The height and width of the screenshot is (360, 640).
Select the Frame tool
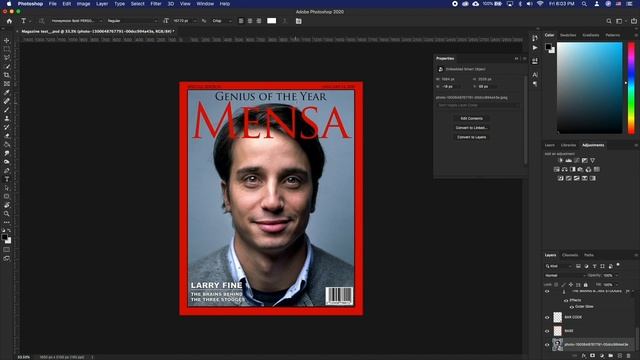[7, 84]
